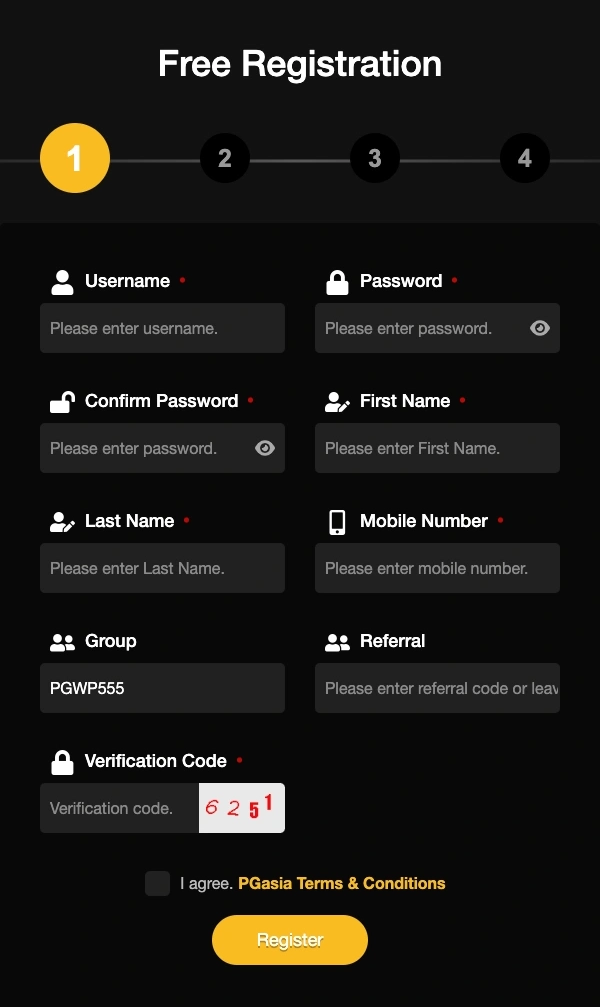Click the Last Name user-edit icon

pyautogui.click(x=62, y=521)
